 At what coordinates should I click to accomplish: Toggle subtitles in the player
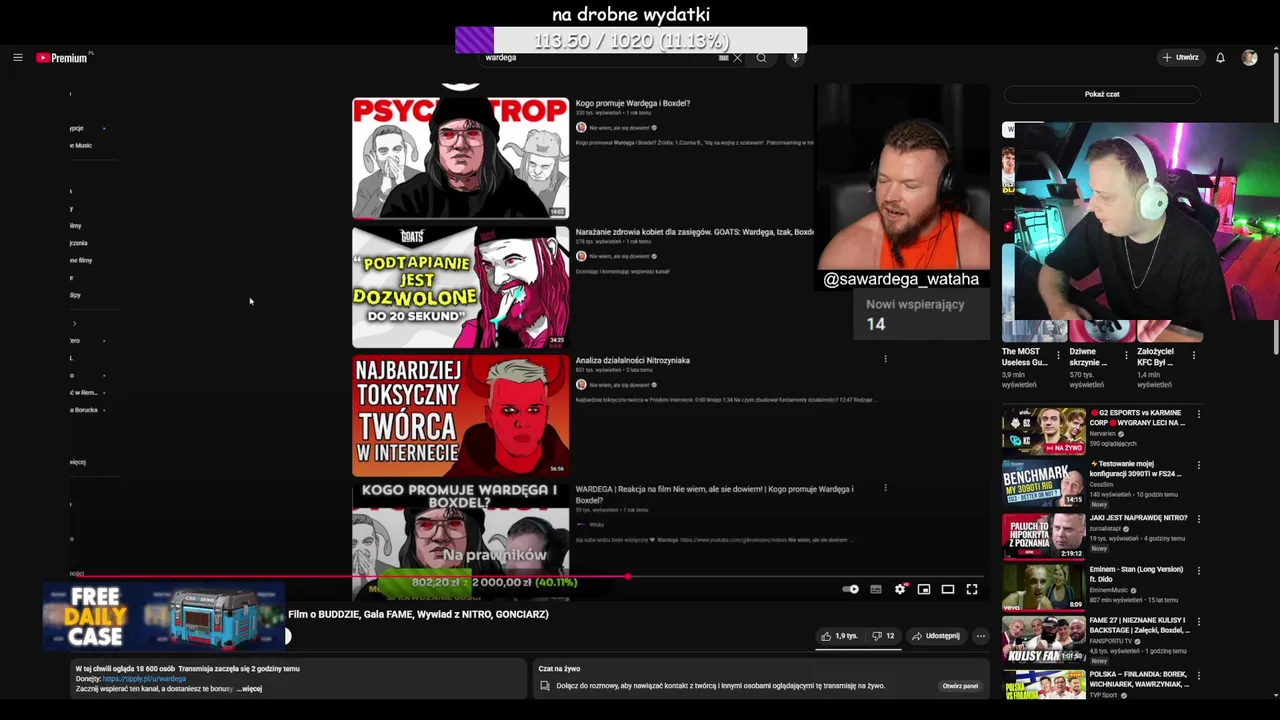click(876, 589)
